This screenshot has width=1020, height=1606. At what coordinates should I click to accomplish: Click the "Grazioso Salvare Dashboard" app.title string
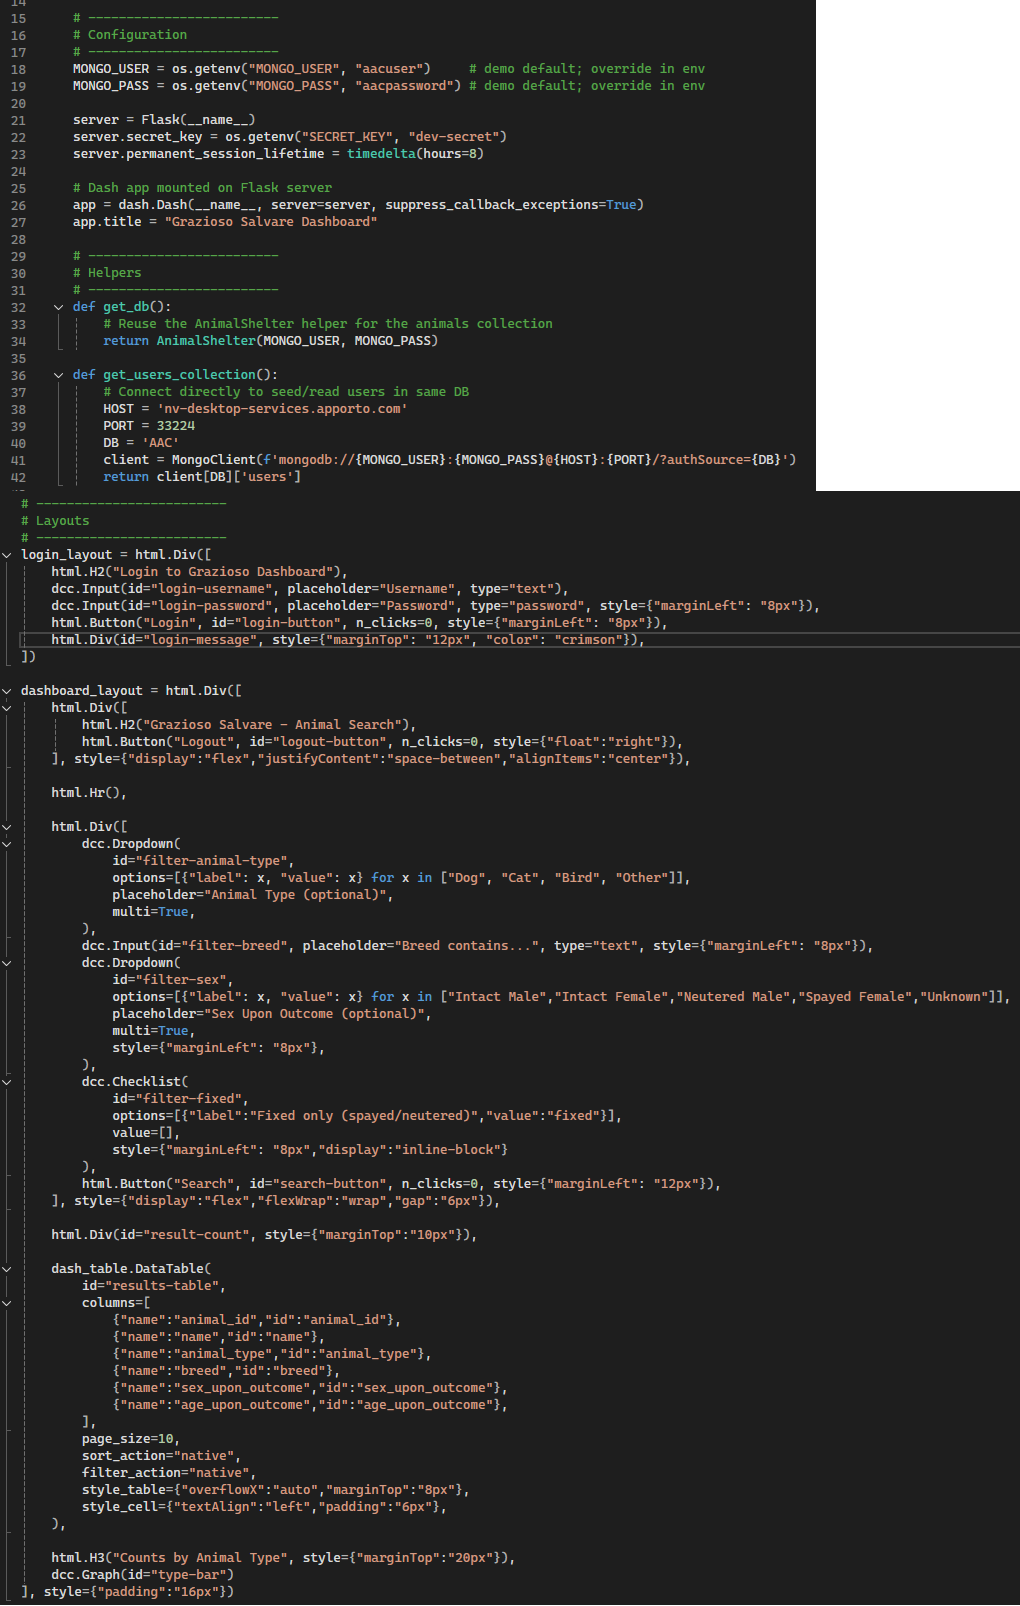[270, 222]
